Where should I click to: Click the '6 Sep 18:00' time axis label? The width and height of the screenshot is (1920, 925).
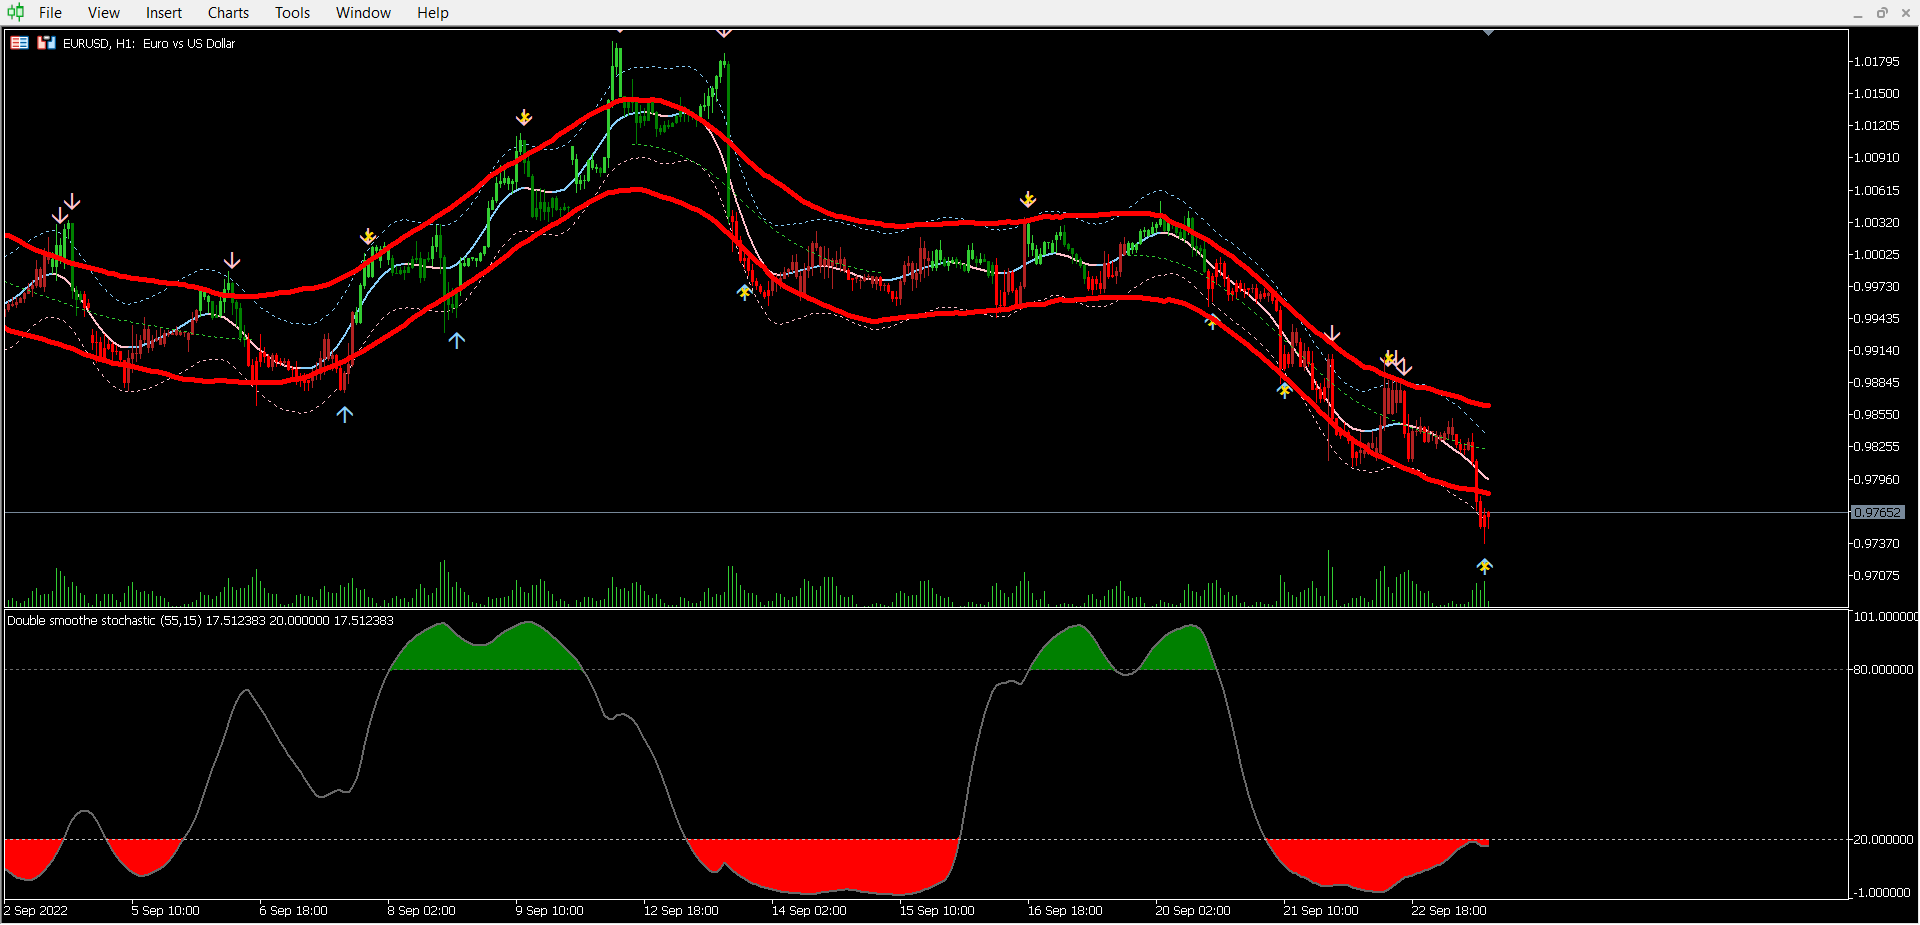click(x=293, y=911)
